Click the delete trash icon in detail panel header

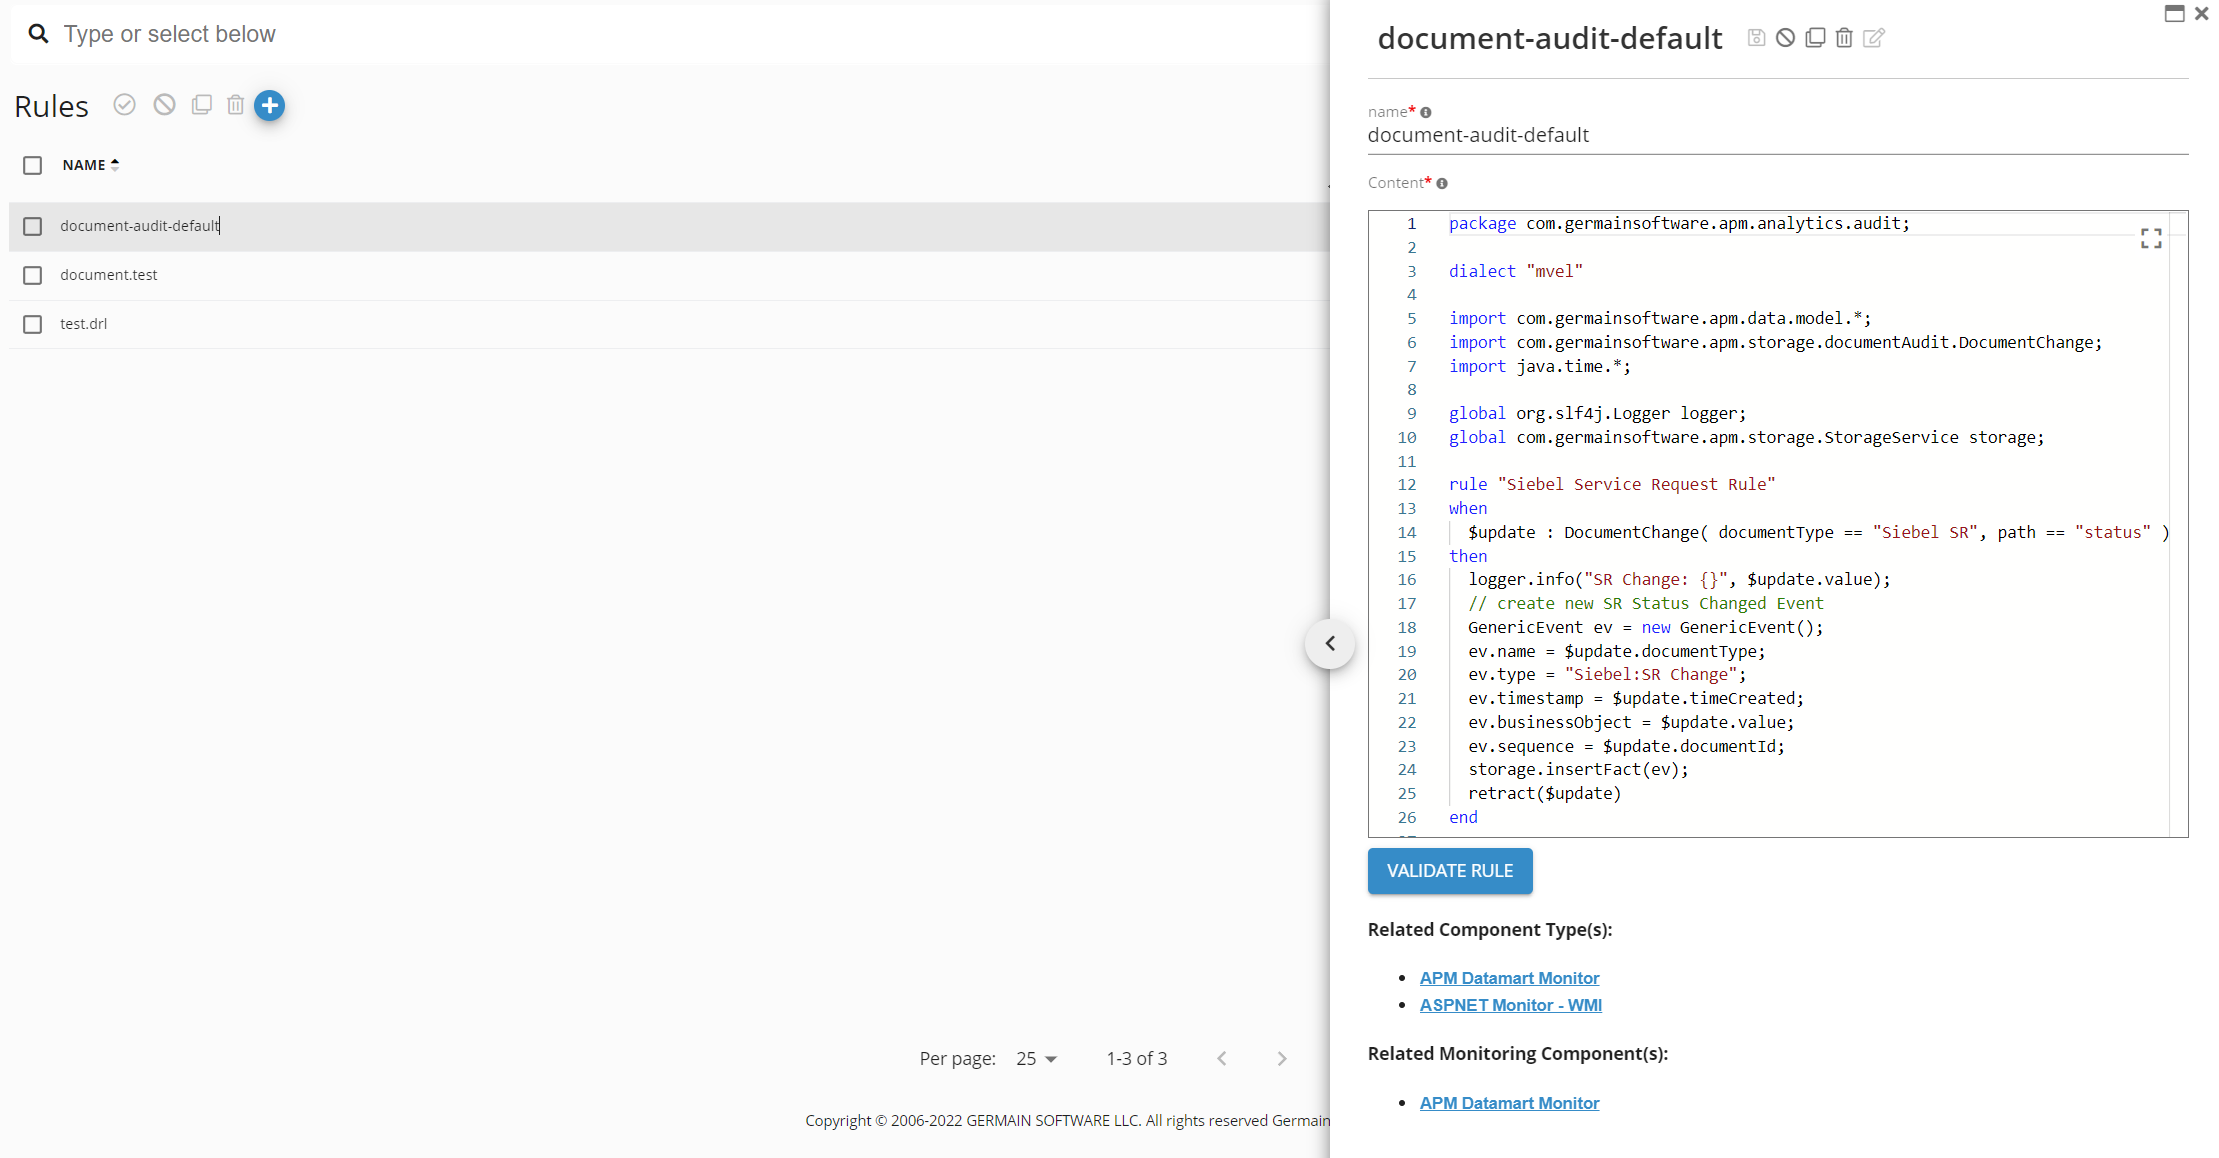[1844, 38]
